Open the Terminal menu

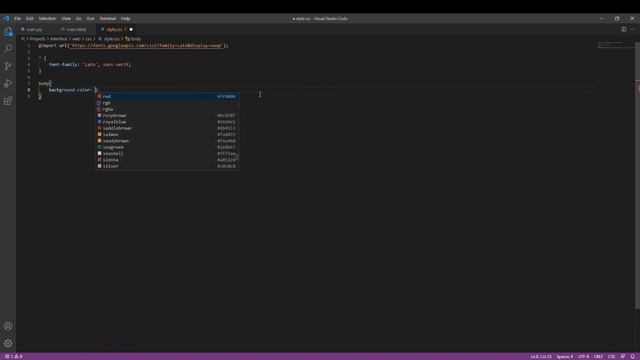(x=108, y=18)
